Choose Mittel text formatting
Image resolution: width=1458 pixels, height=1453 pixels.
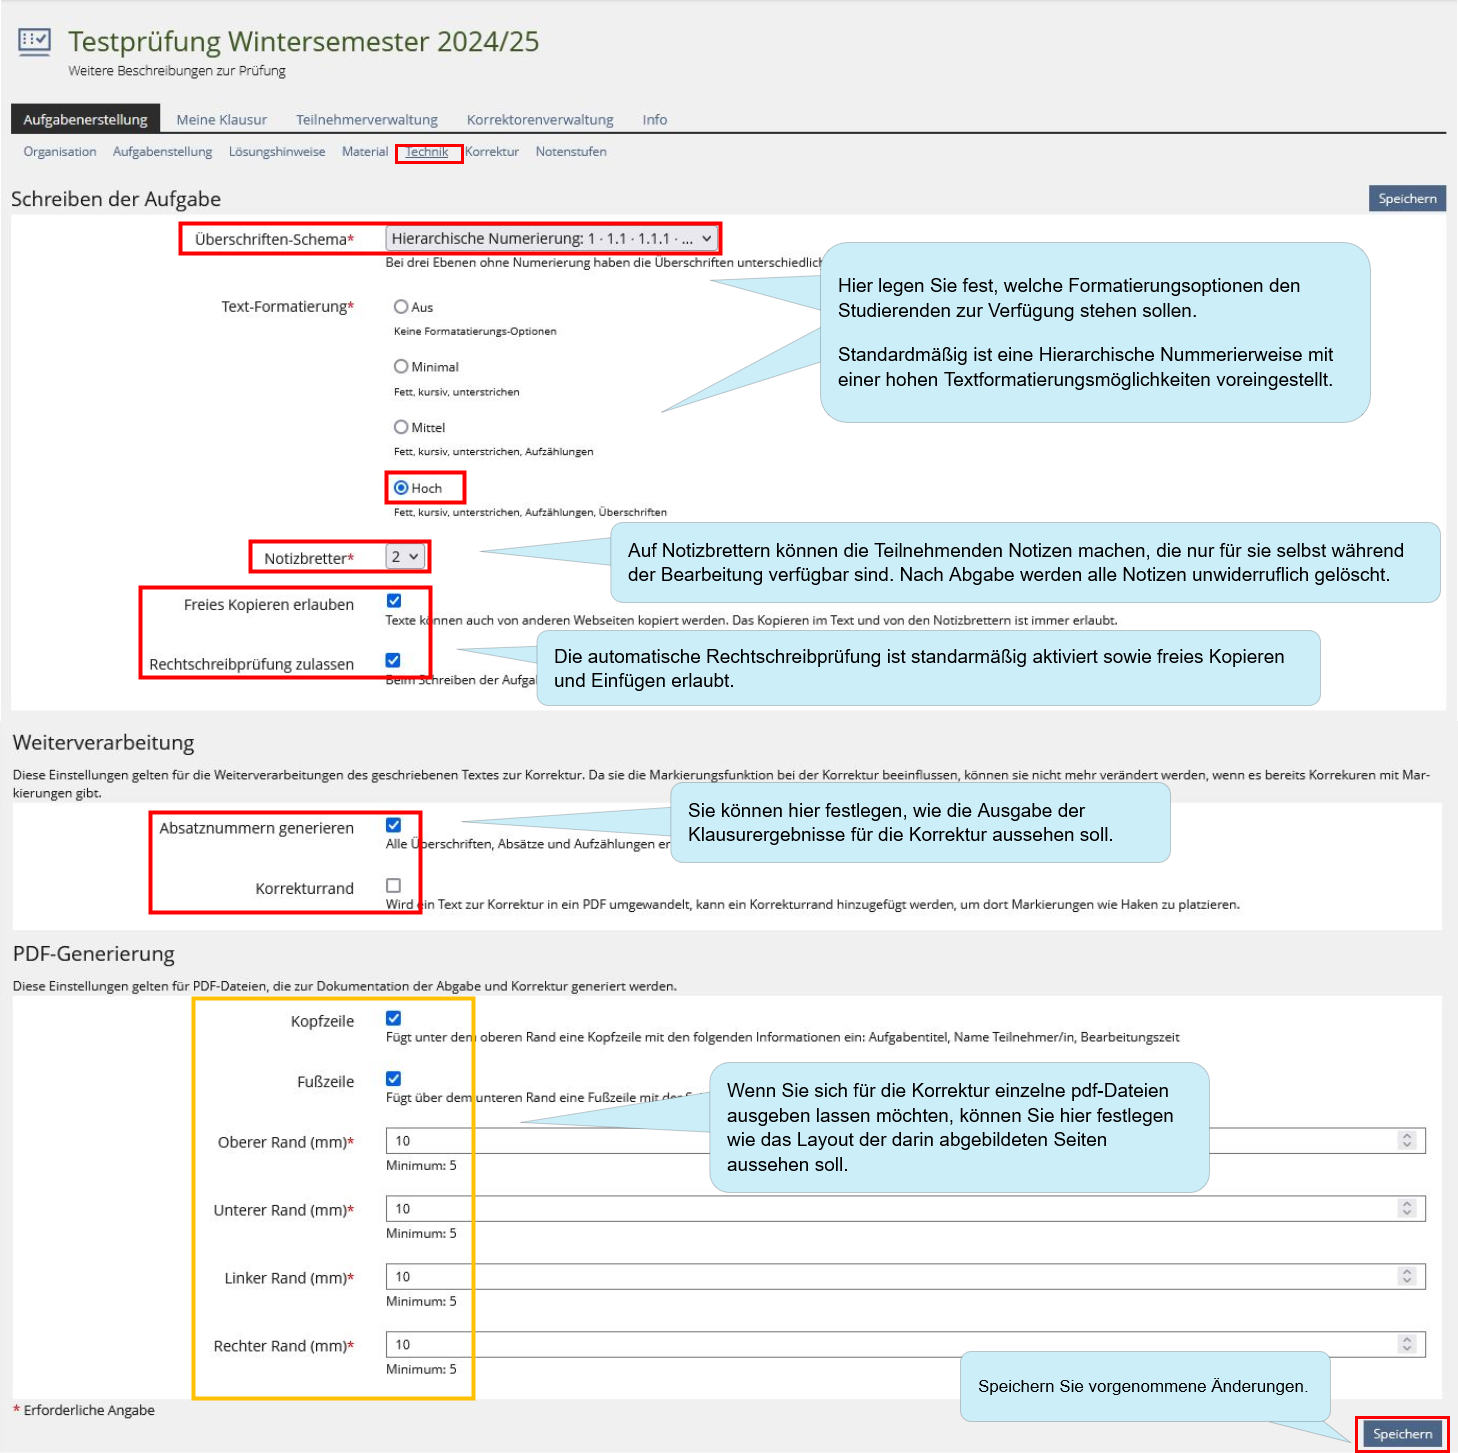pyautogui.click(x=401, y=427)
